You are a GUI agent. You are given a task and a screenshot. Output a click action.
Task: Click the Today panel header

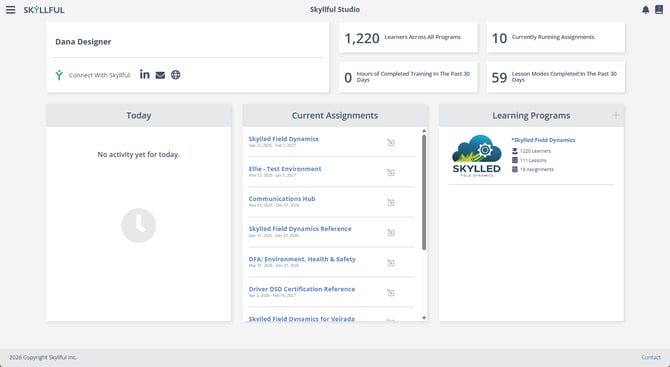pyautogui.click(x=138, y=115)
